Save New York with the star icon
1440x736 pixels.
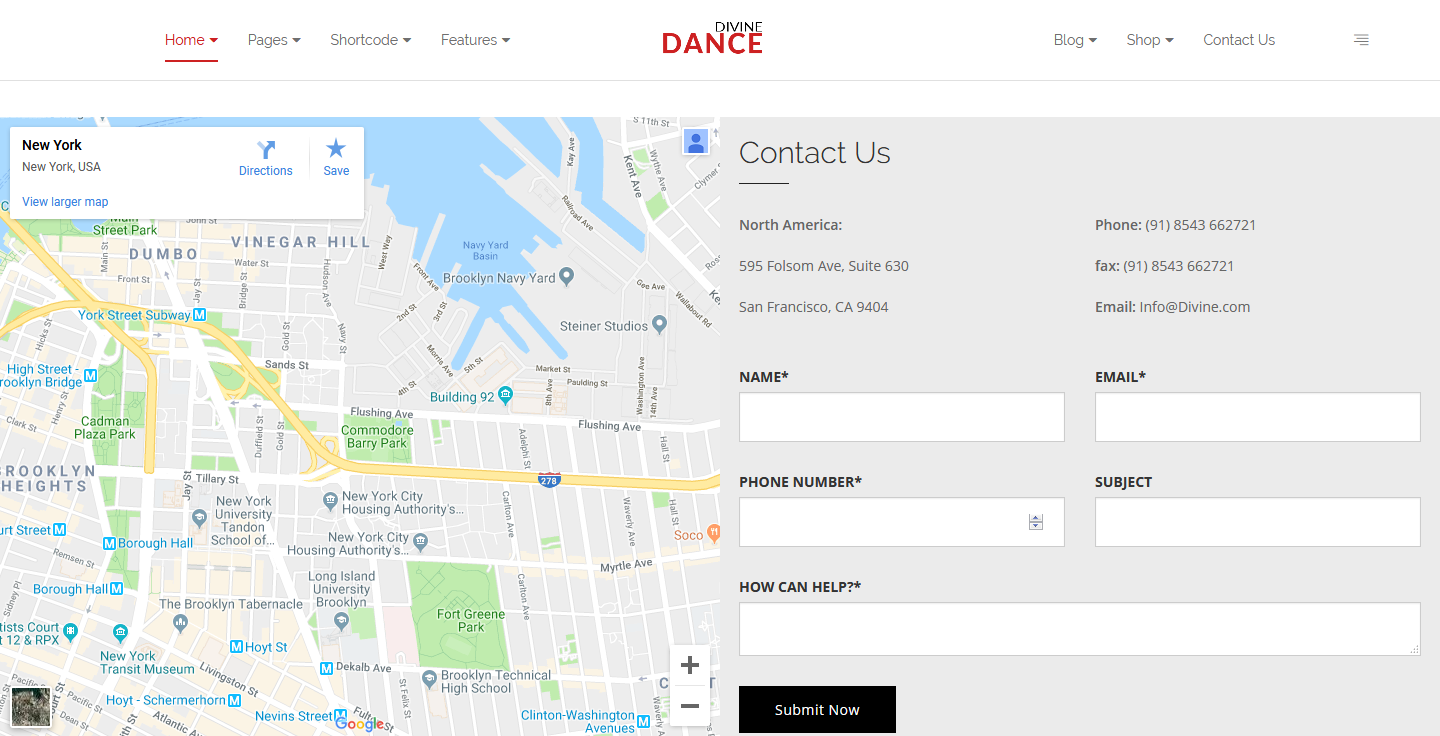(x=336, y=149)
